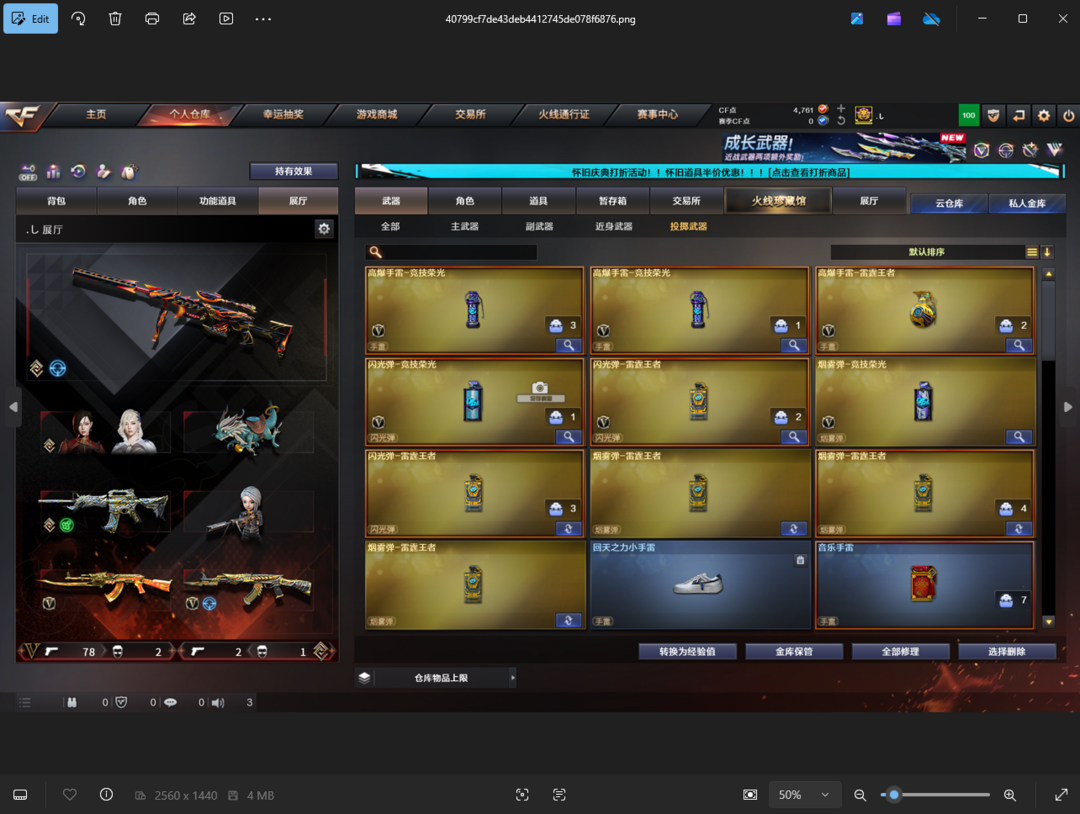Screen dimensions: 1080x814
Task: Click the plus icon beside CF点 balance
Action: 841,109
